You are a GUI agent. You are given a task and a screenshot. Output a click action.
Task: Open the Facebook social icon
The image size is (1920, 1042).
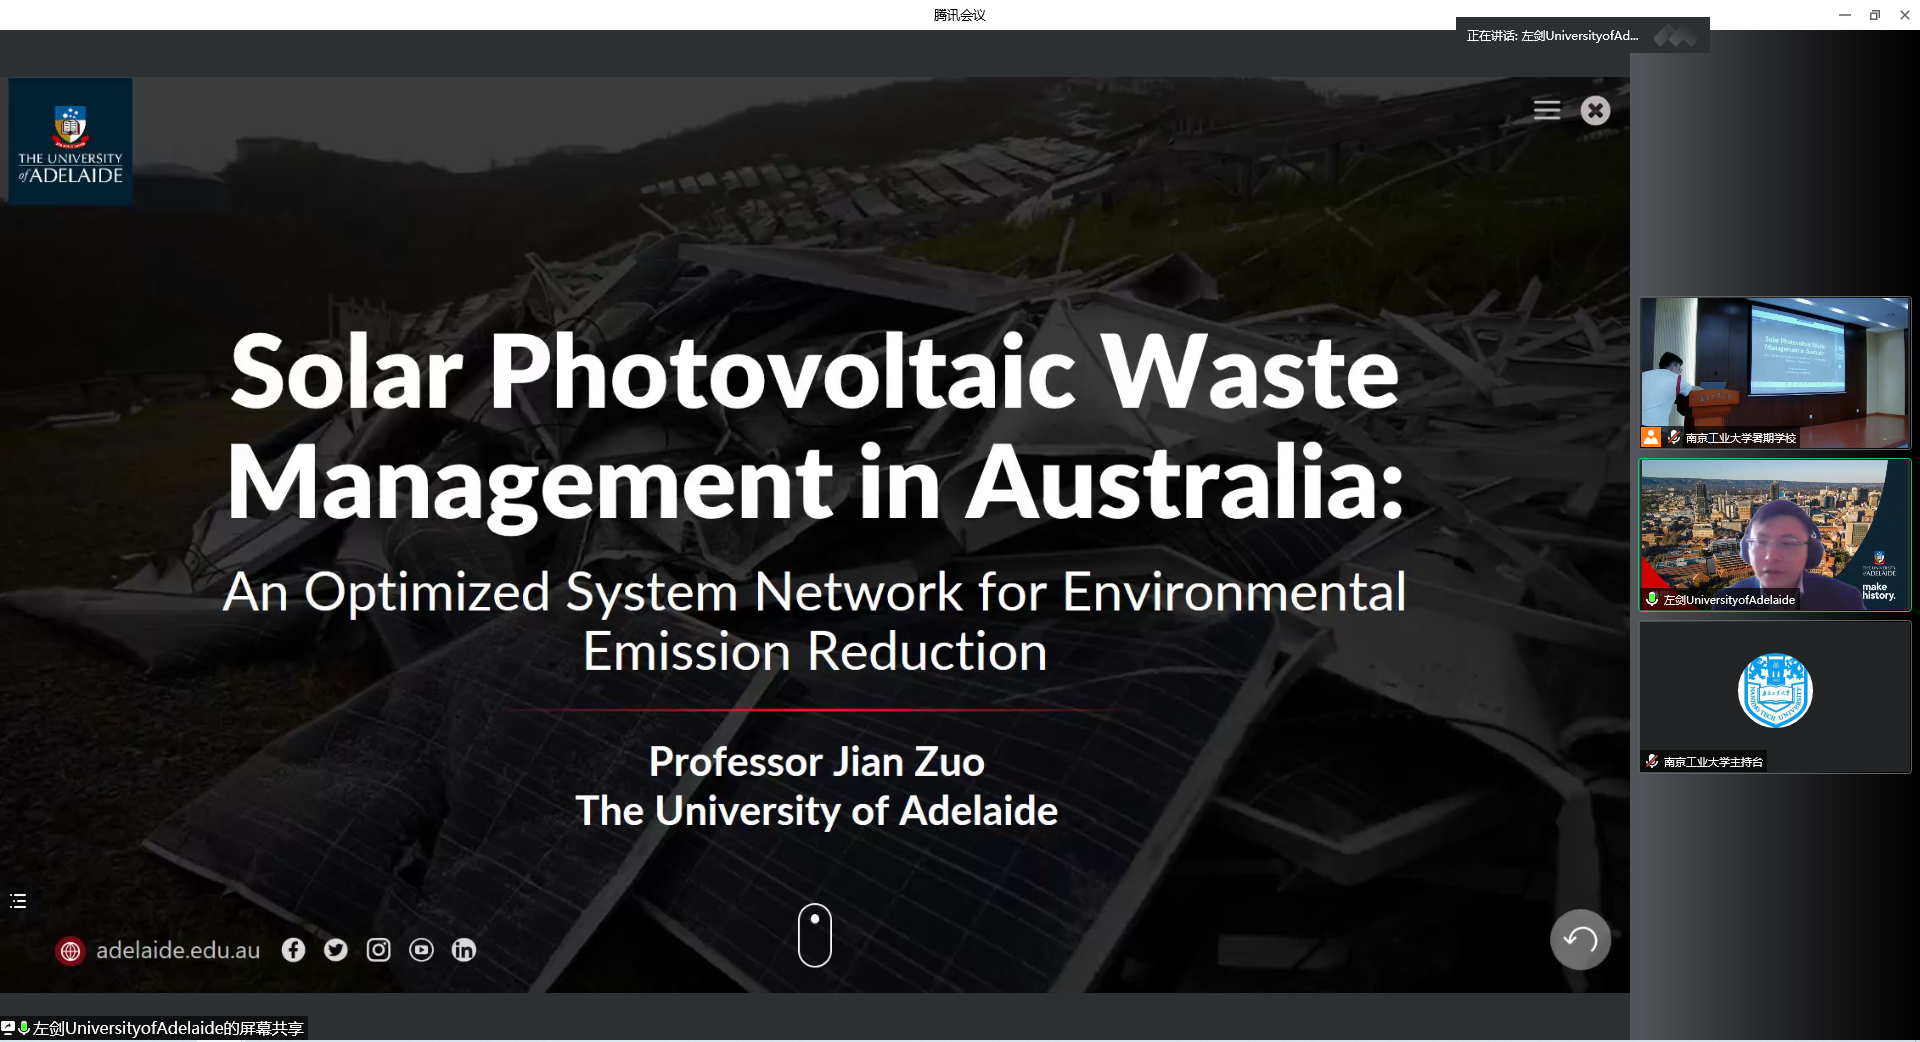(x=293, y=950)
